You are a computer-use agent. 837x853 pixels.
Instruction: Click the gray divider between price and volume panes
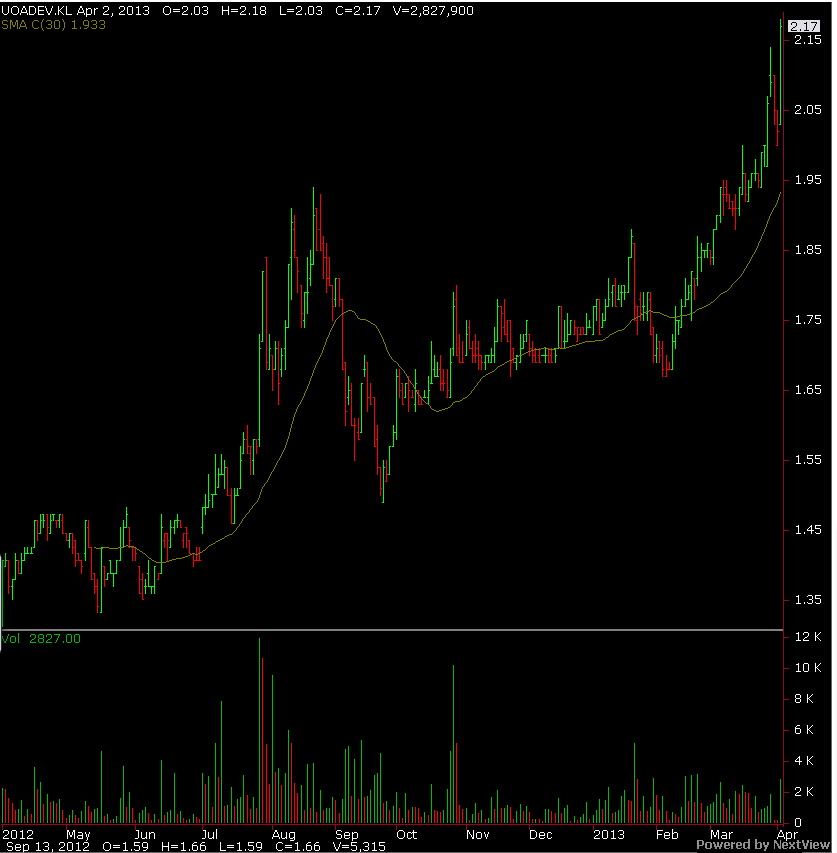392,630
